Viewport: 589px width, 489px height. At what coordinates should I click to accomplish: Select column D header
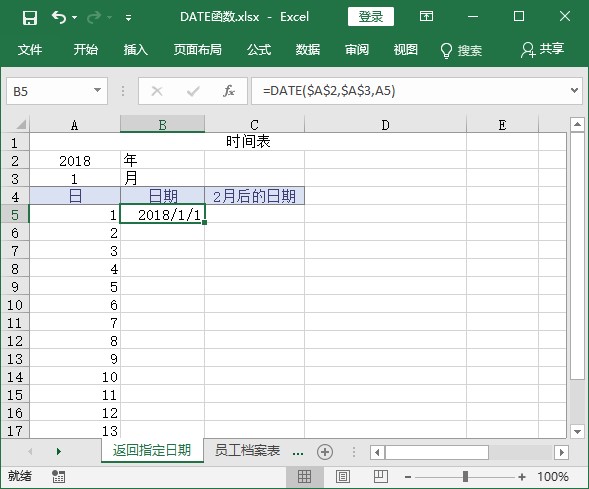point(385,124)
